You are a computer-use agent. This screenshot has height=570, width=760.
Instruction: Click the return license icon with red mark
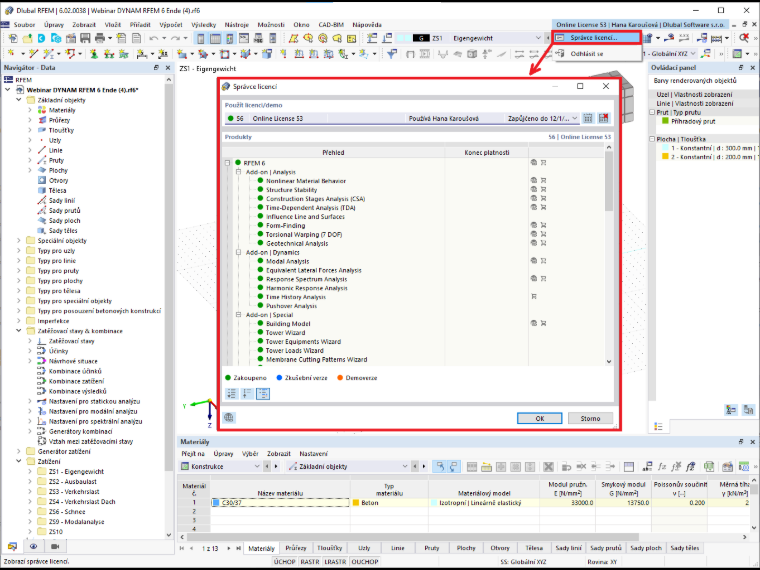pos(603,118)
